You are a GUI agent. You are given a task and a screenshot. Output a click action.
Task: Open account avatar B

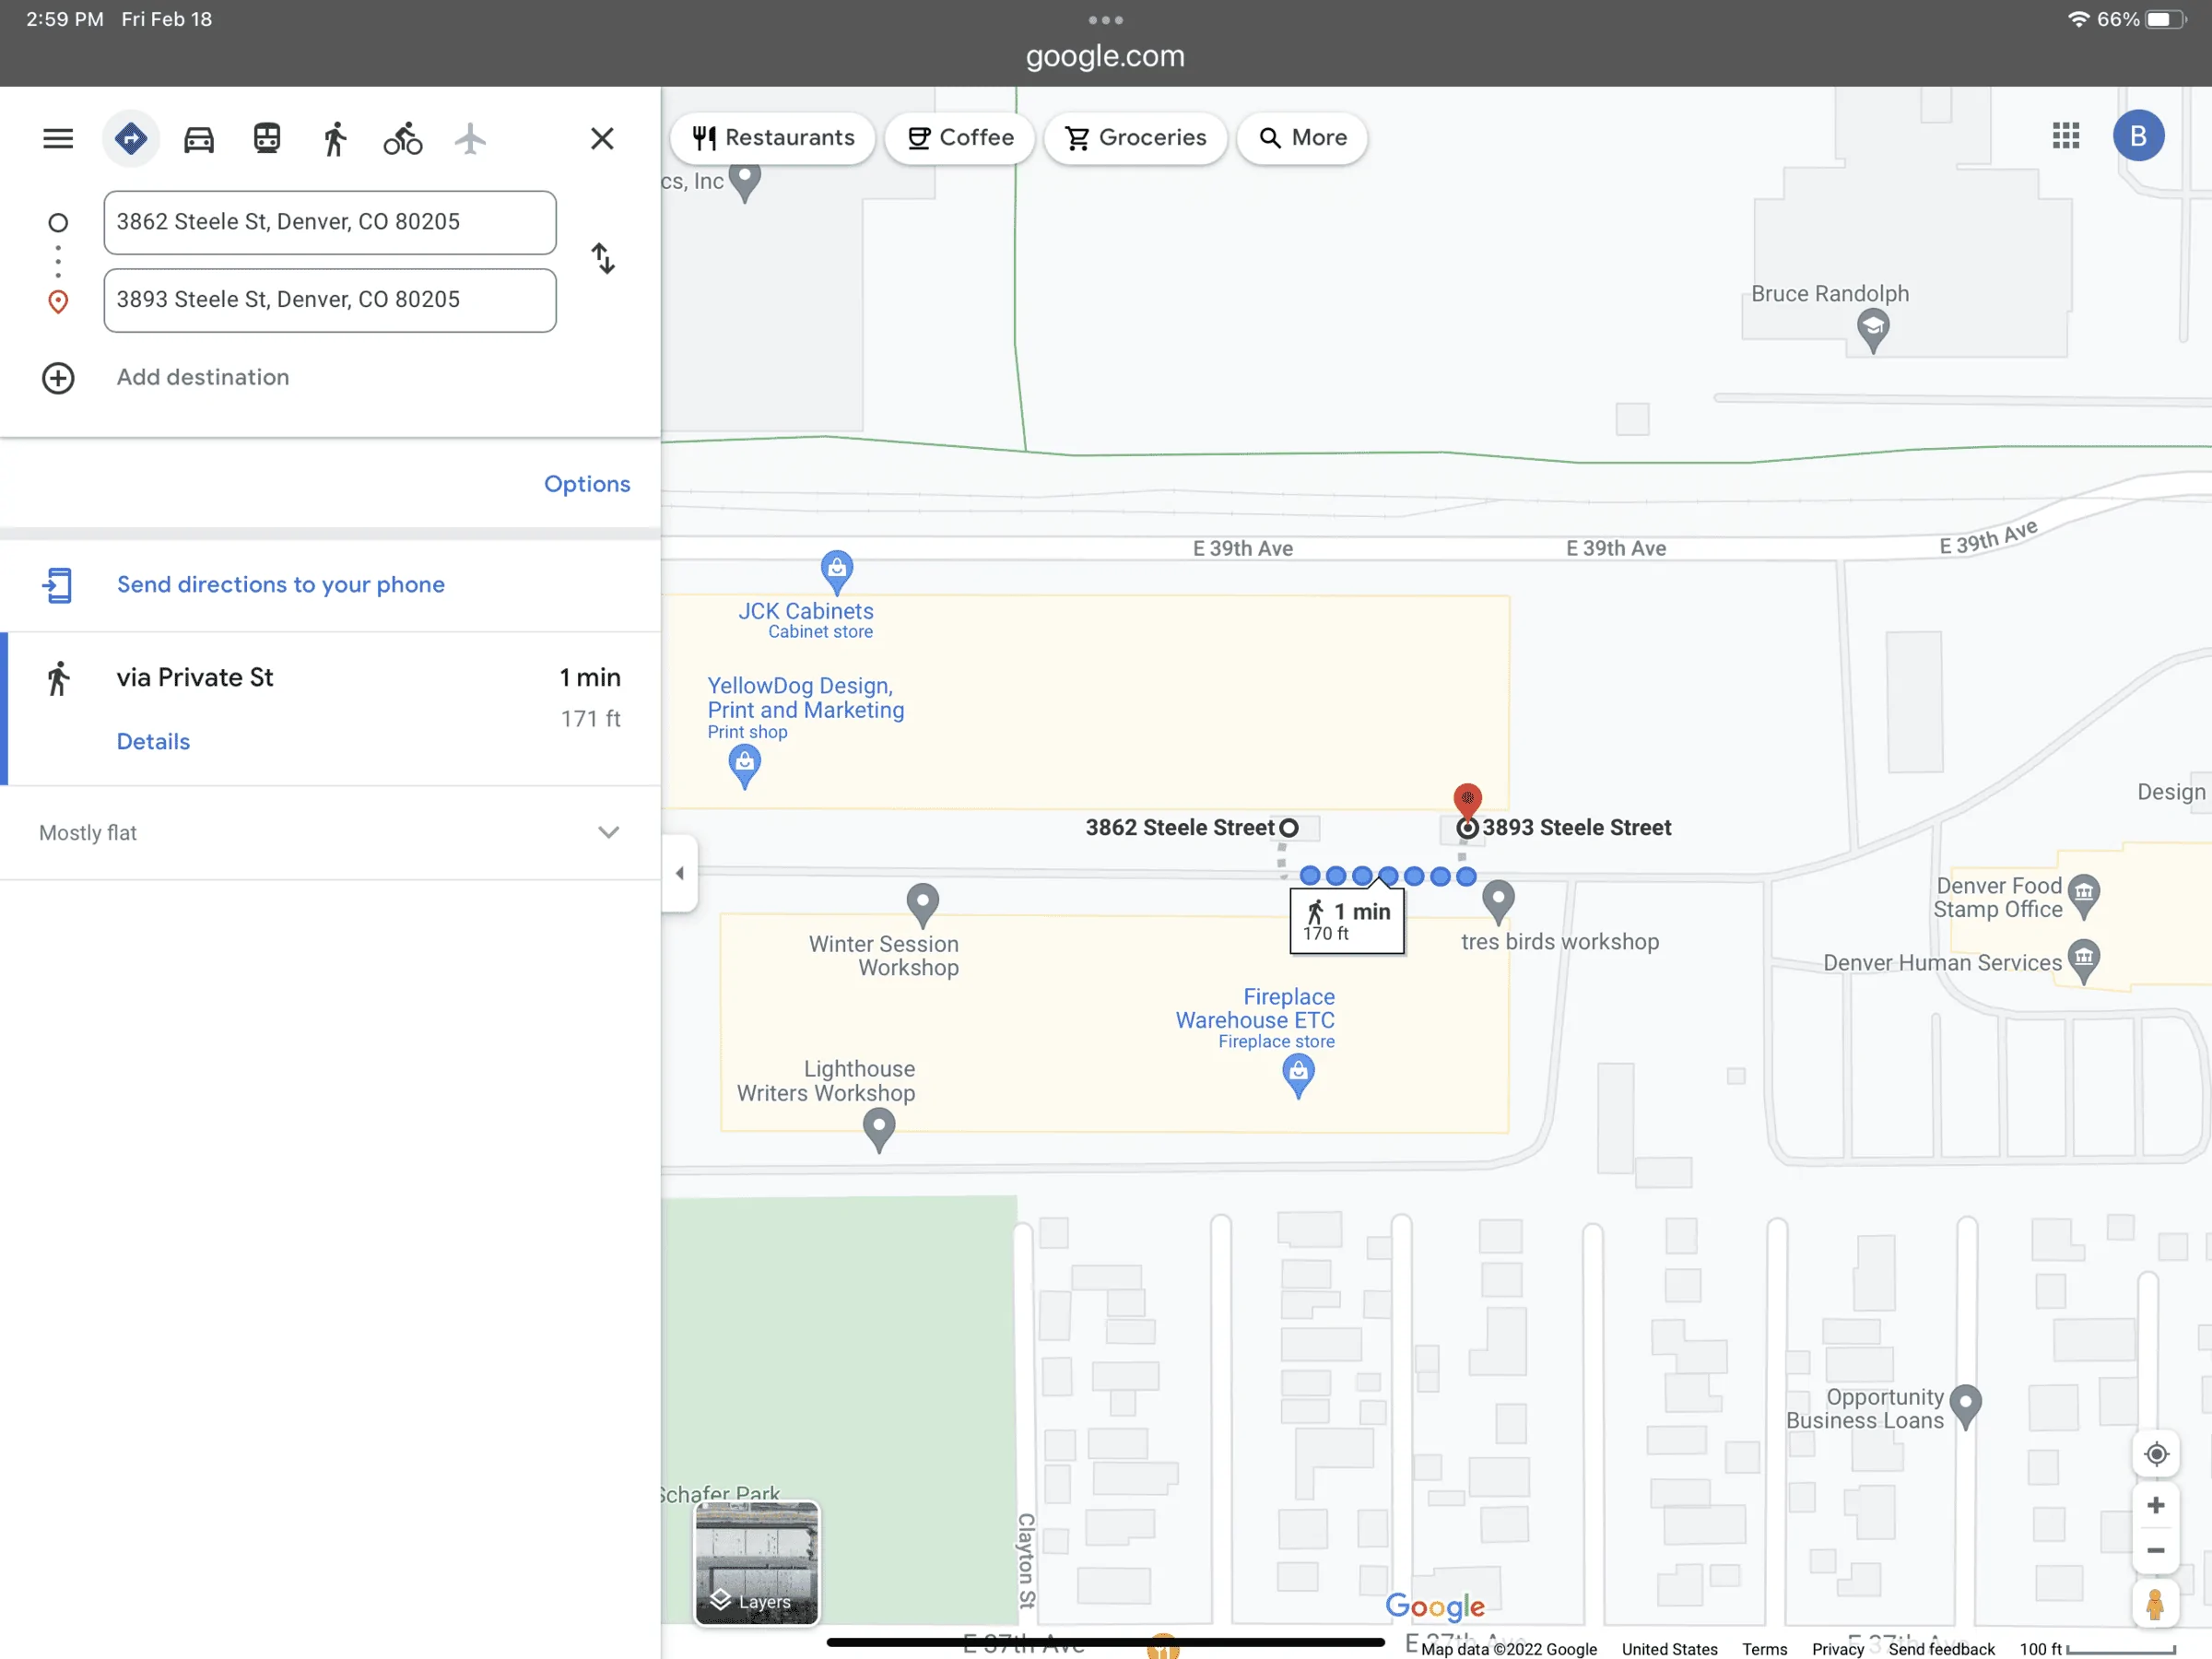(2139, 136)
